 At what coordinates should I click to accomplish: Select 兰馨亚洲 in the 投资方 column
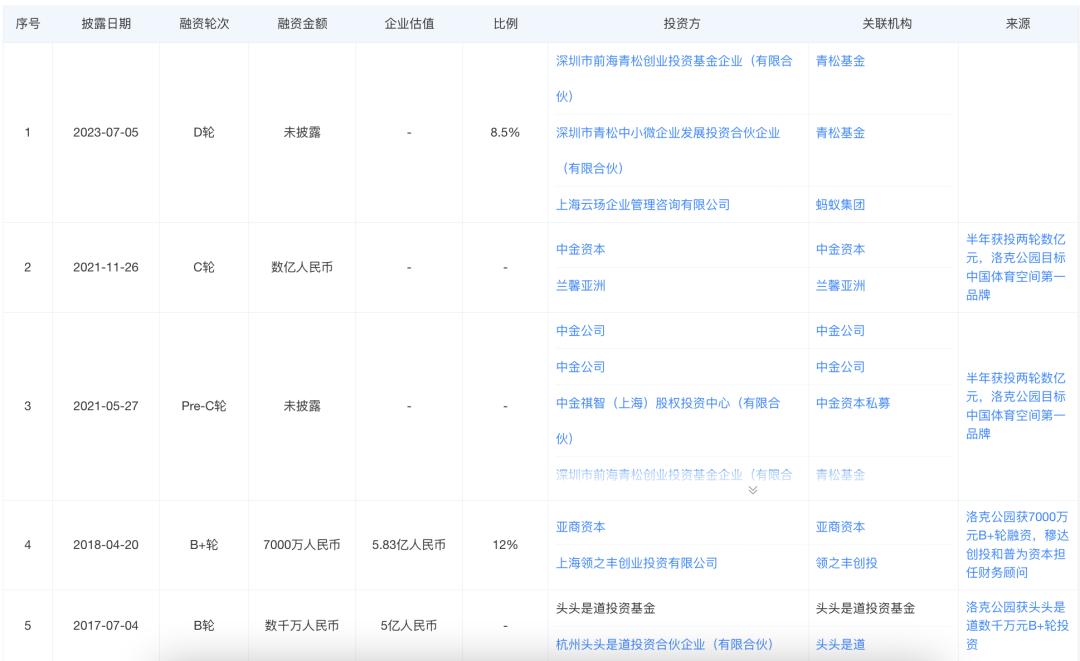pyautogui.click(x=580, y=286)
